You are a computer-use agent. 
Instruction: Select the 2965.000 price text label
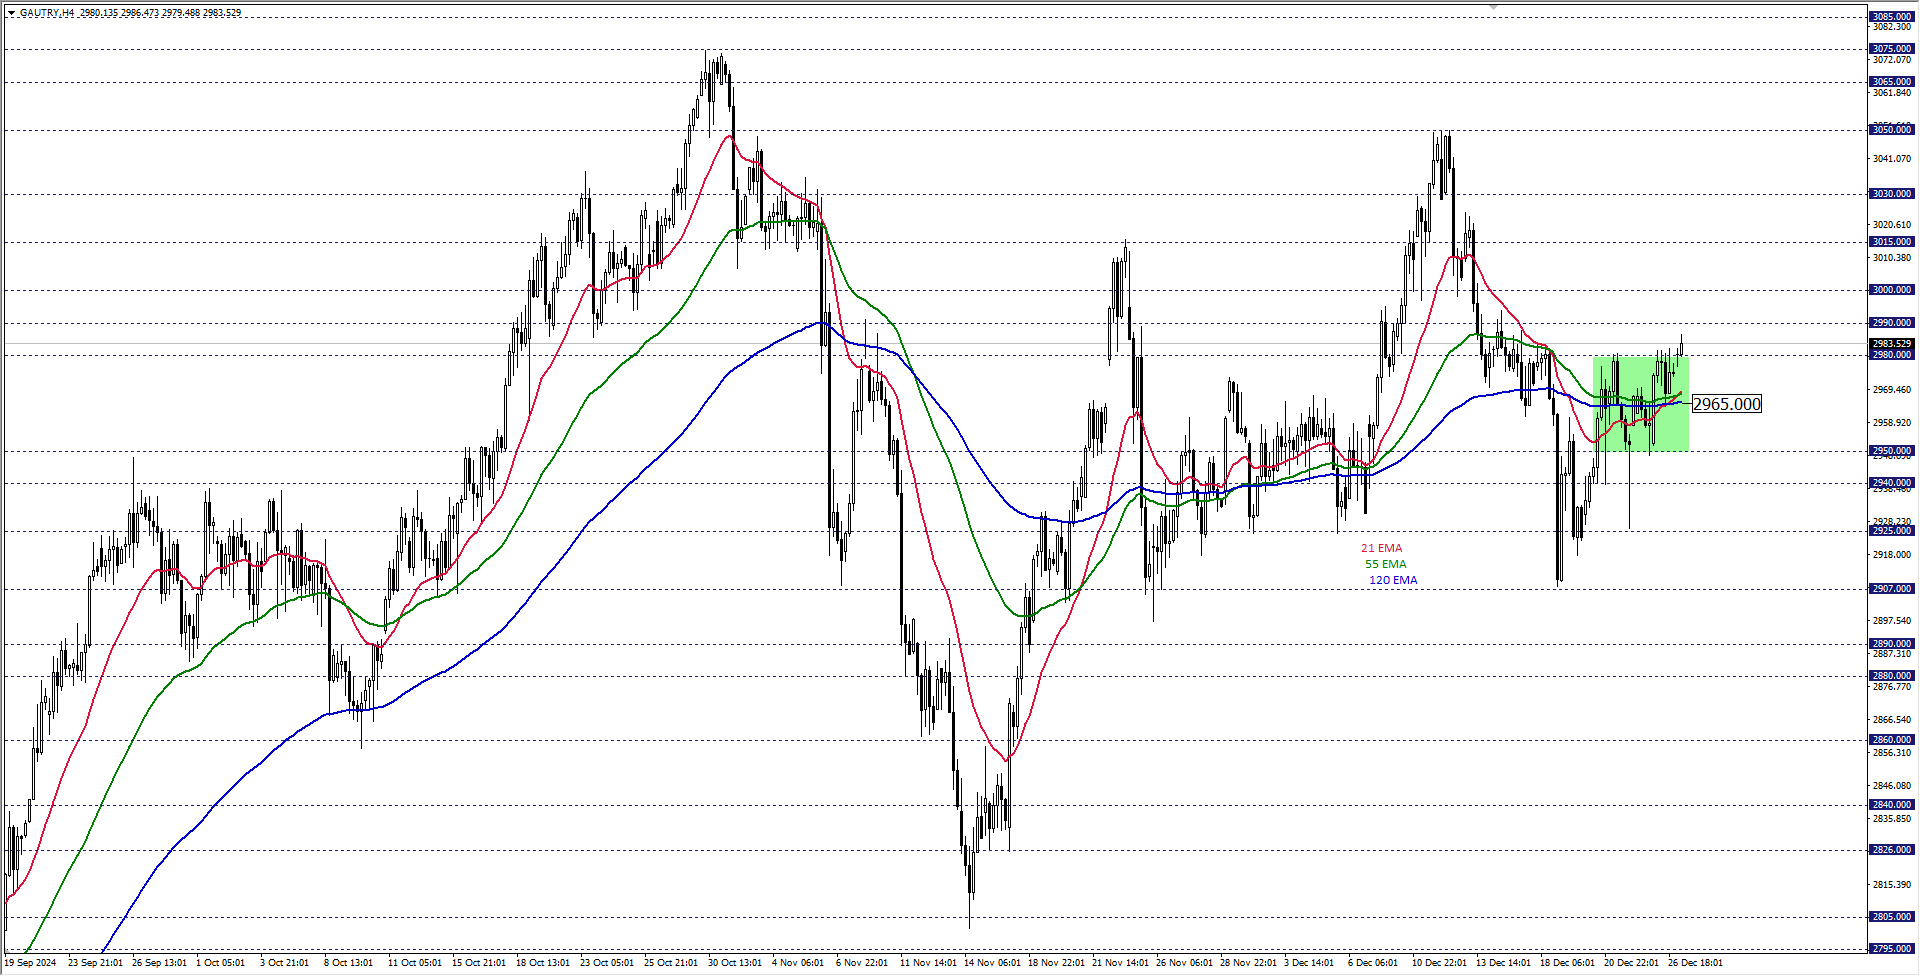(1727, 404)
